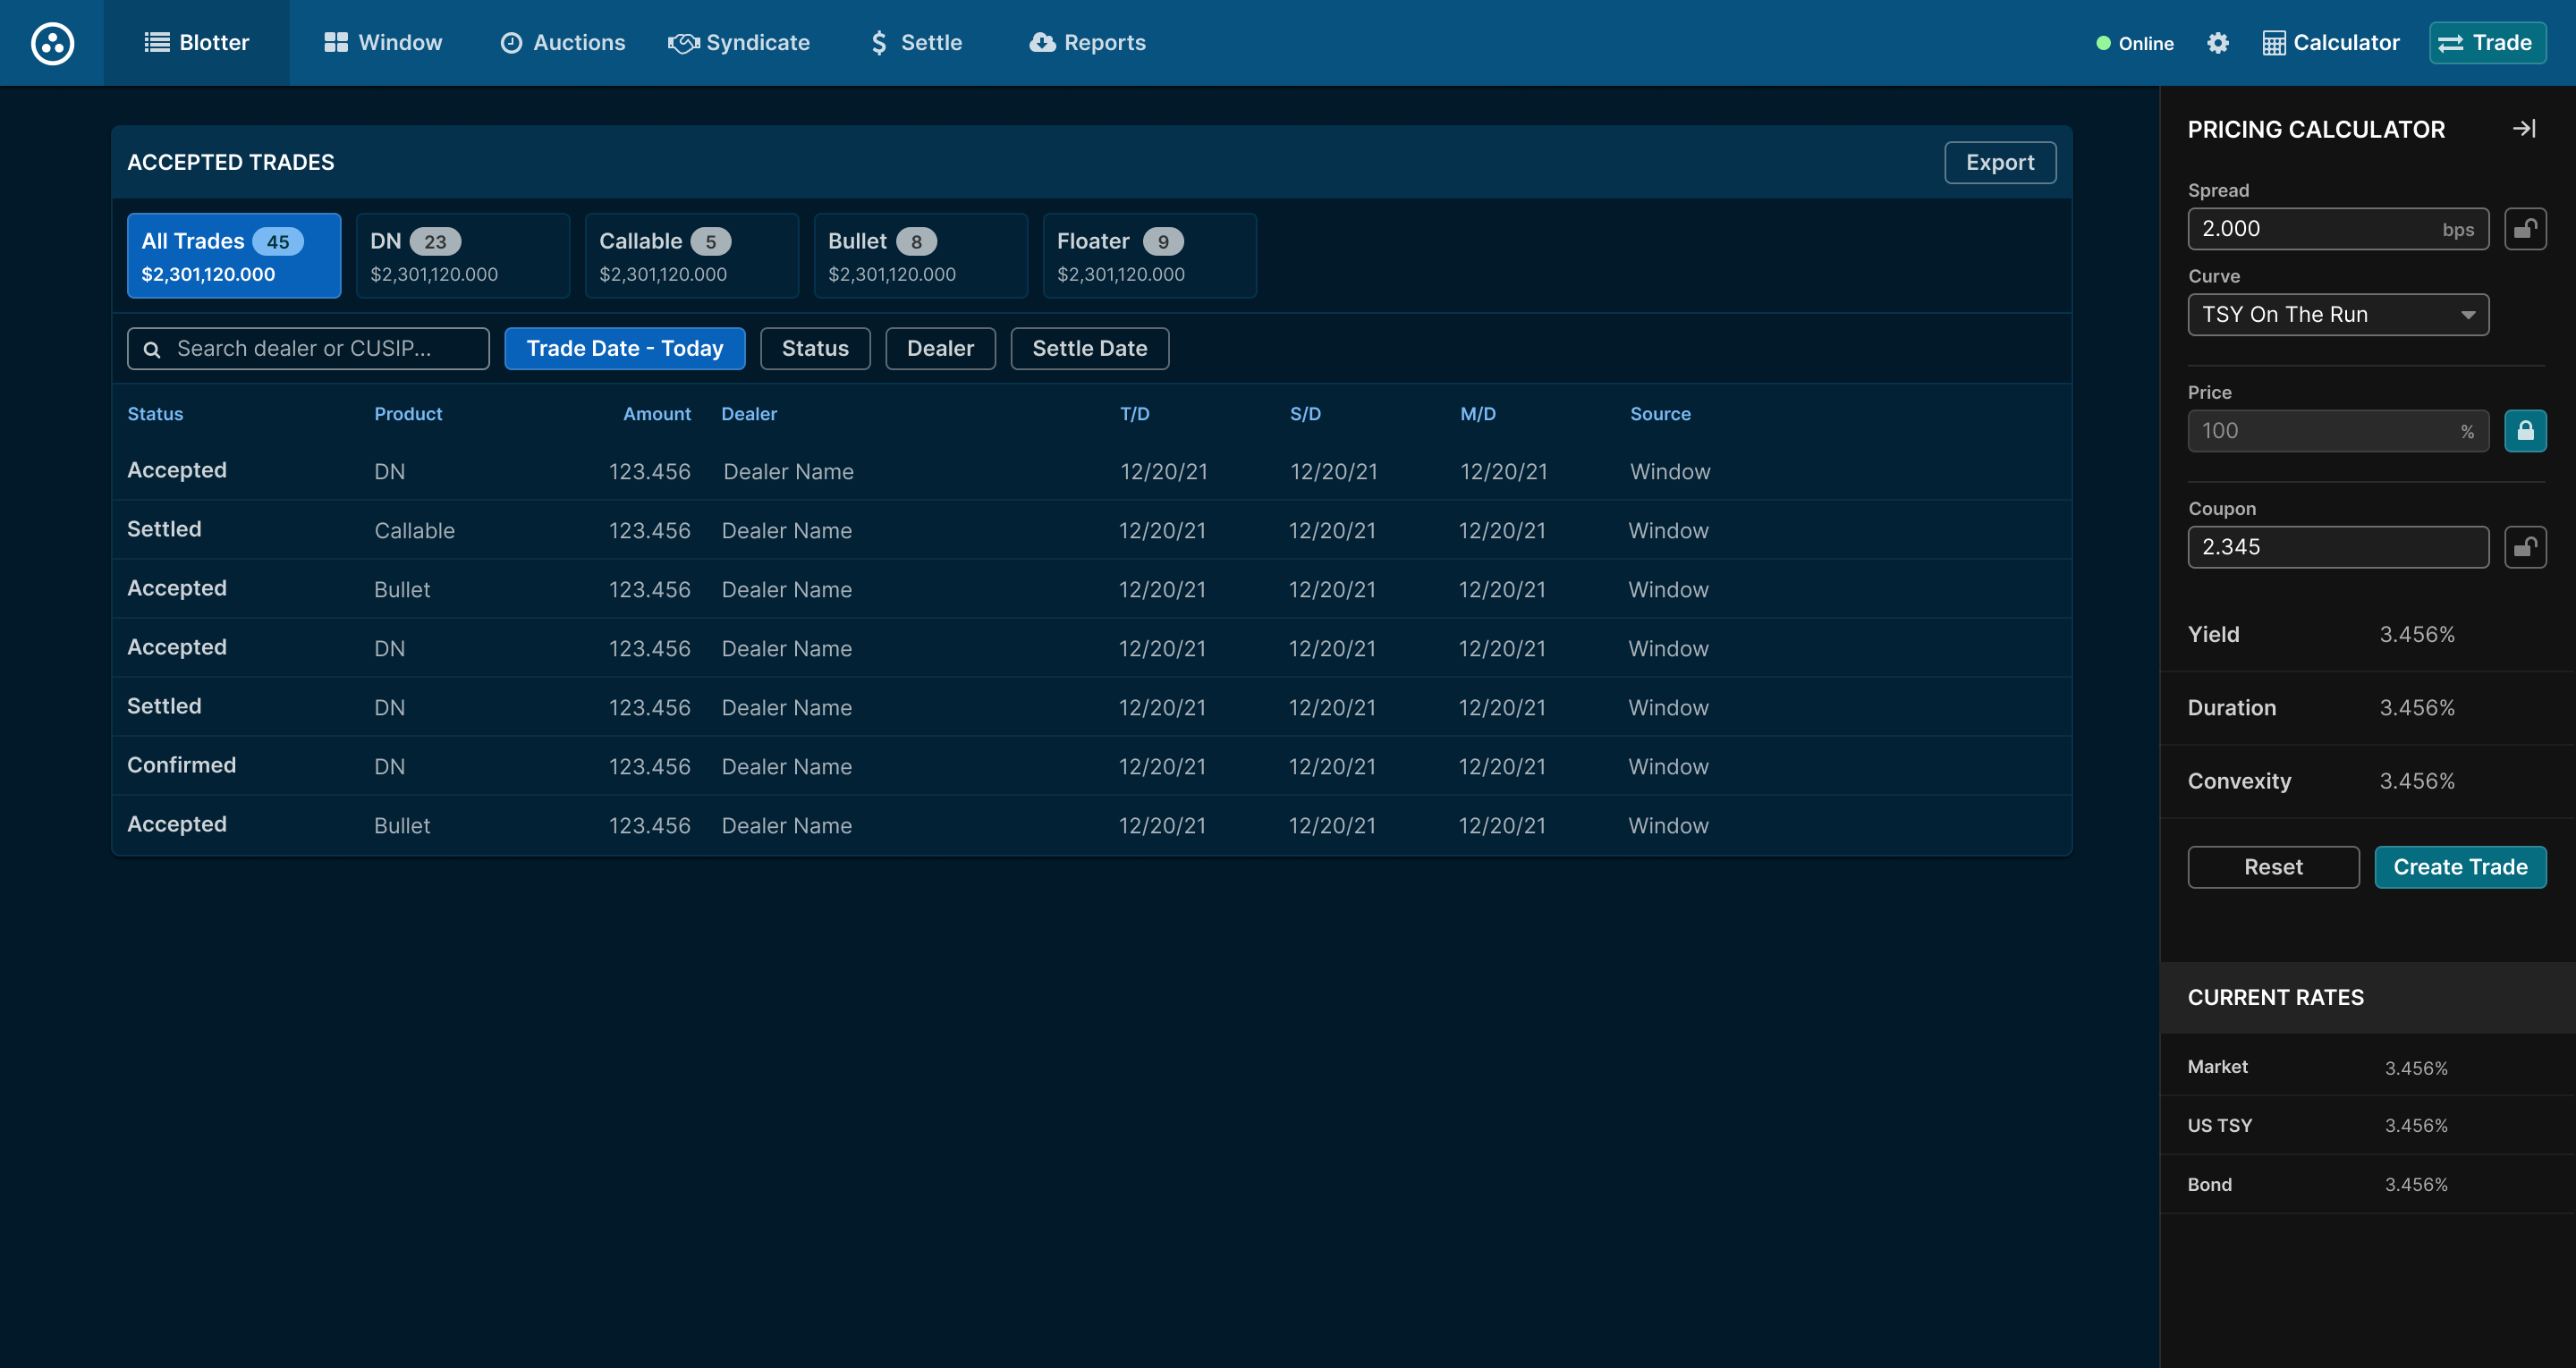Open the Blotter nav item
This screenshot has height=1368, width=2576.
(x=197, y=43)
